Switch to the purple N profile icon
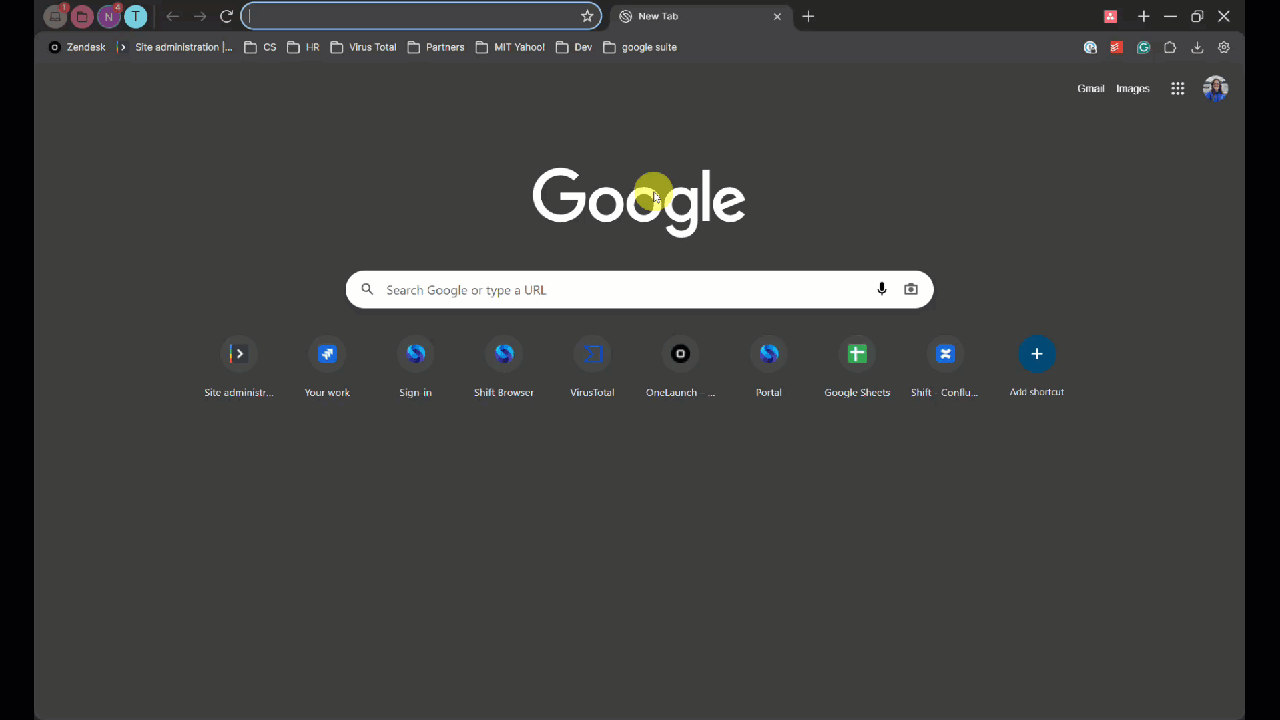This screenshot has width=1280, height=720. click(109, 16)
